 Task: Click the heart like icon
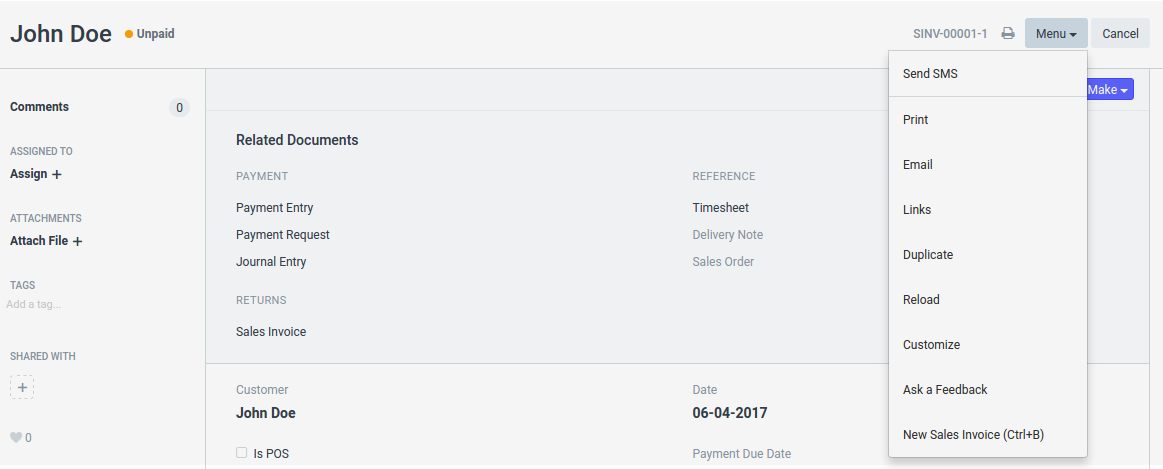(x=15, y=437)
